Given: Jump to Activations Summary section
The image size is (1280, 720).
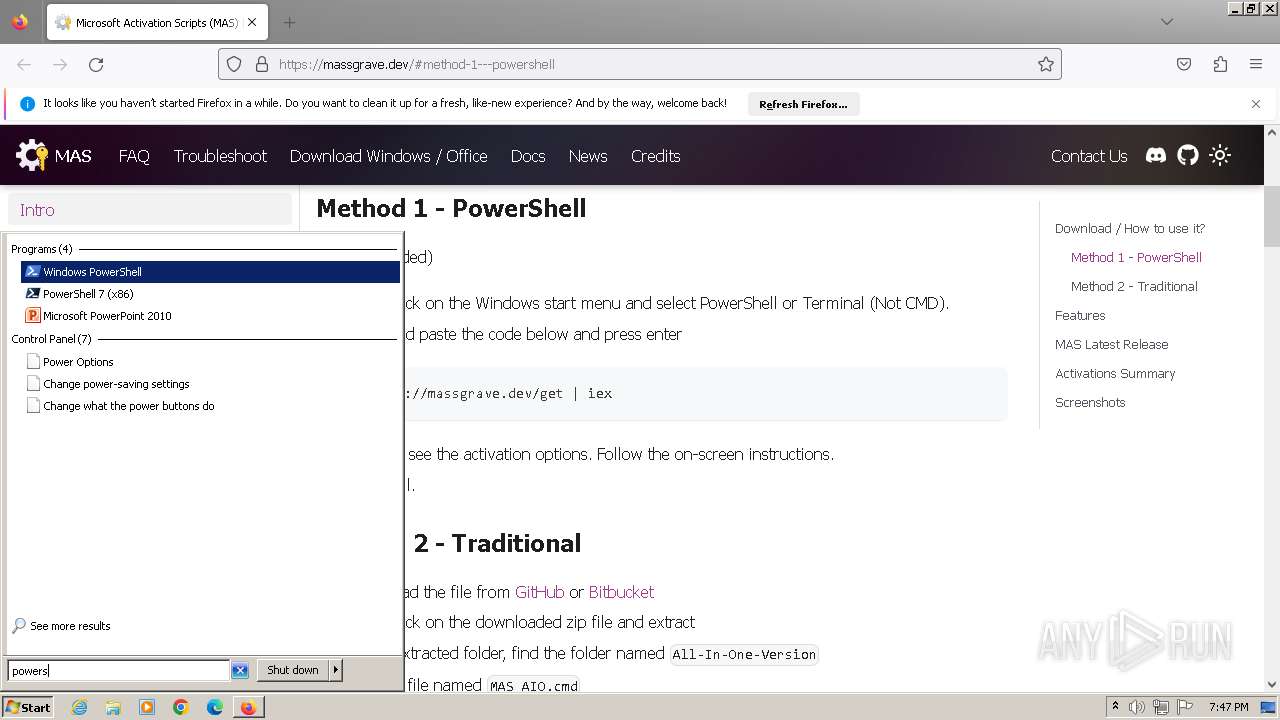Looking at the screenshot, I should (1115, 373).
